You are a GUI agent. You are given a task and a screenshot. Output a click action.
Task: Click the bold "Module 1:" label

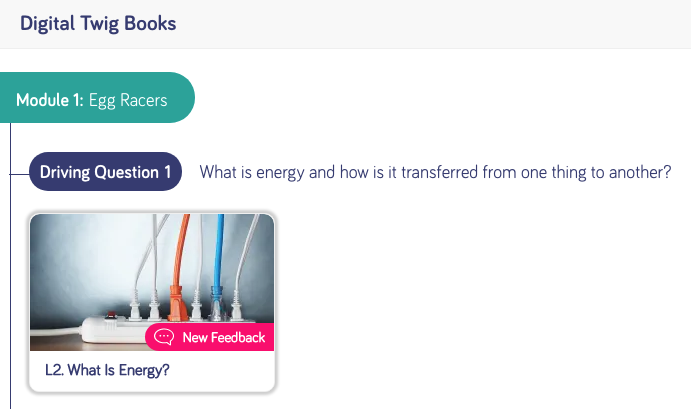(x=49, y=100)
